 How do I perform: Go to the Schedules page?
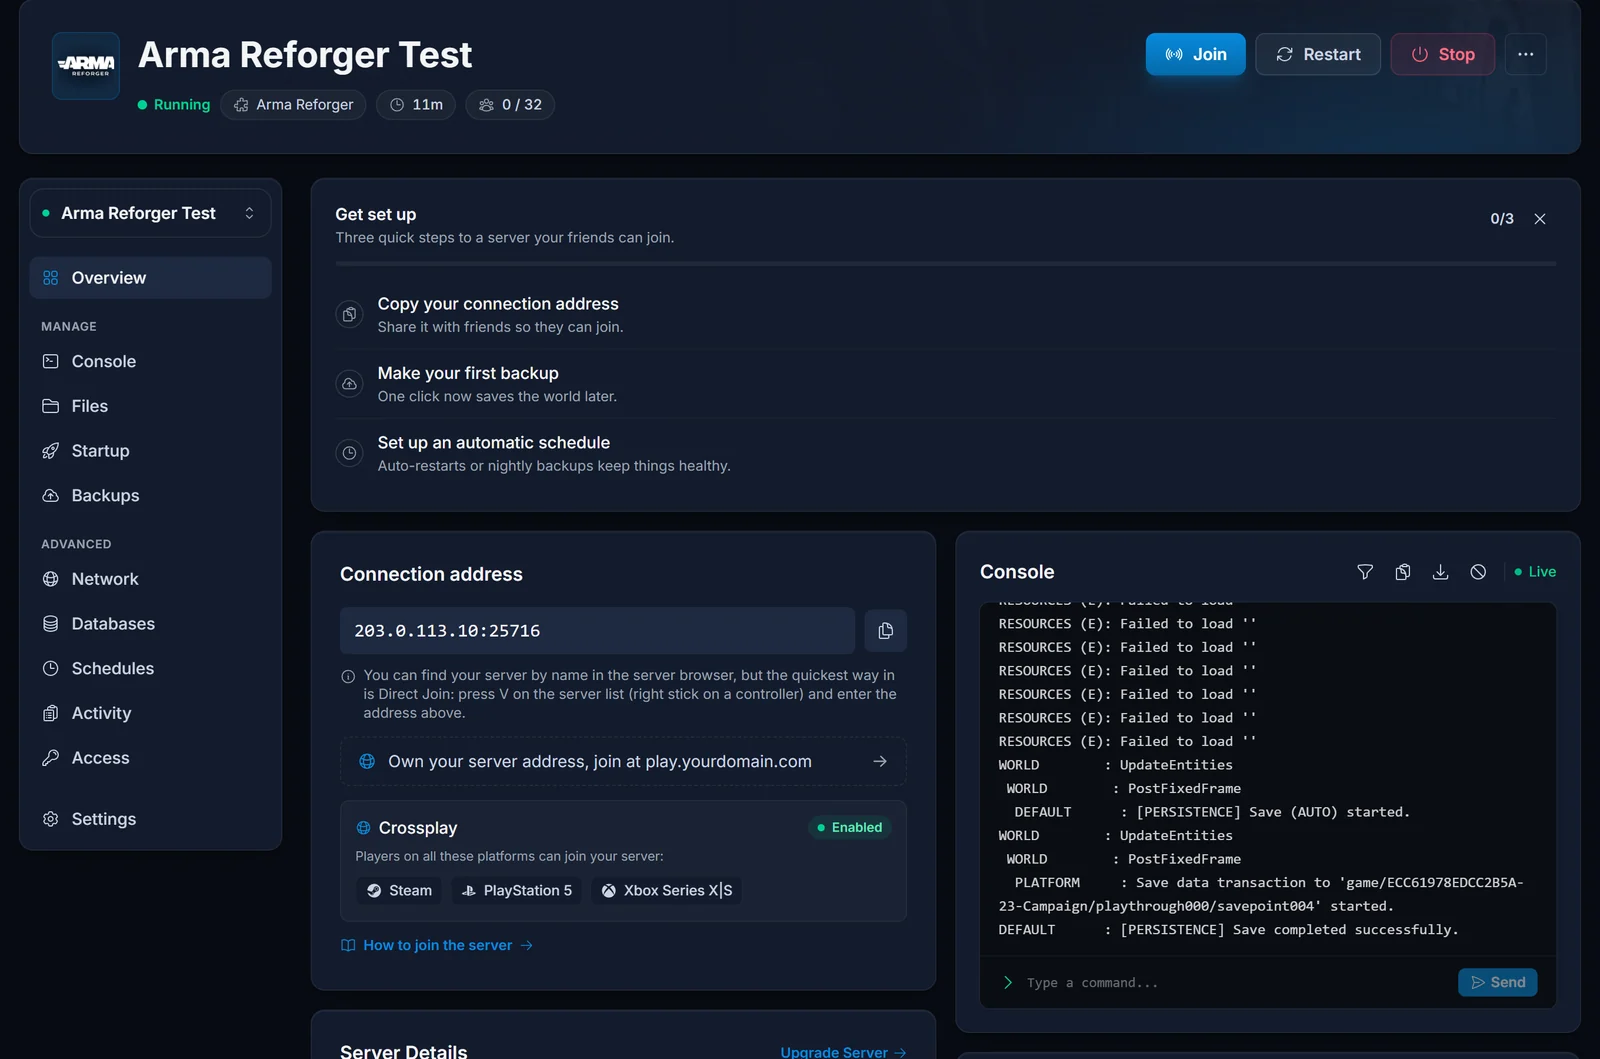150,669
